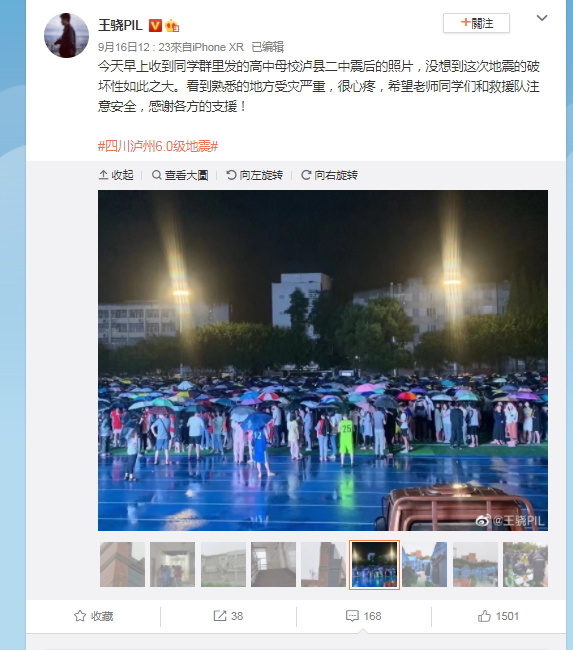
Task: Collapse the image viewer with 收起
Action: (117, 175)
